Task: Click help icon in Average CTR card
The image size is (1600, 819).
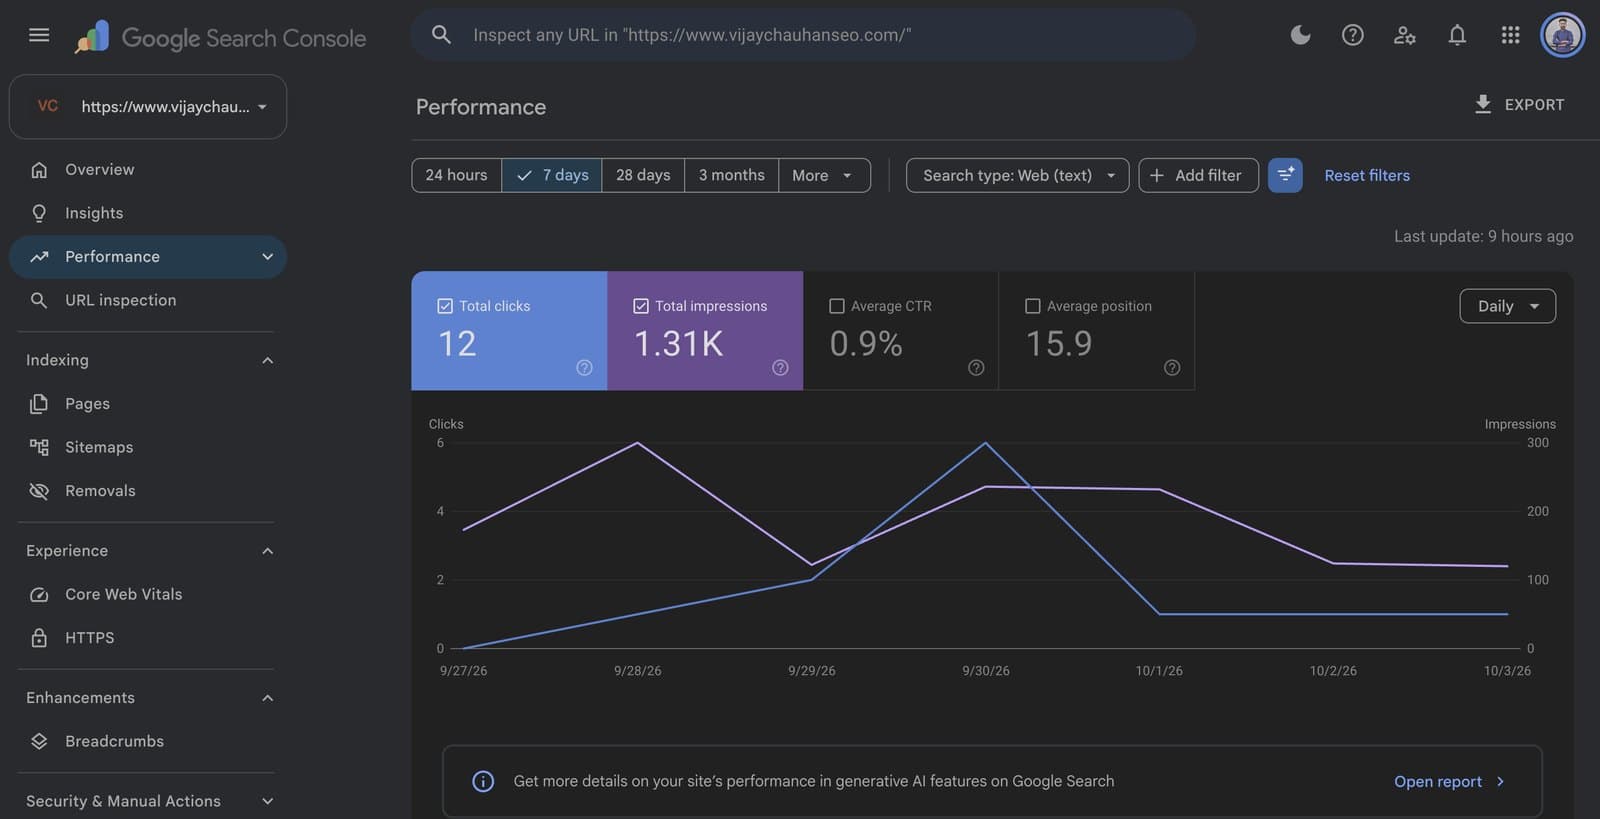Action: tap(976, 368)
